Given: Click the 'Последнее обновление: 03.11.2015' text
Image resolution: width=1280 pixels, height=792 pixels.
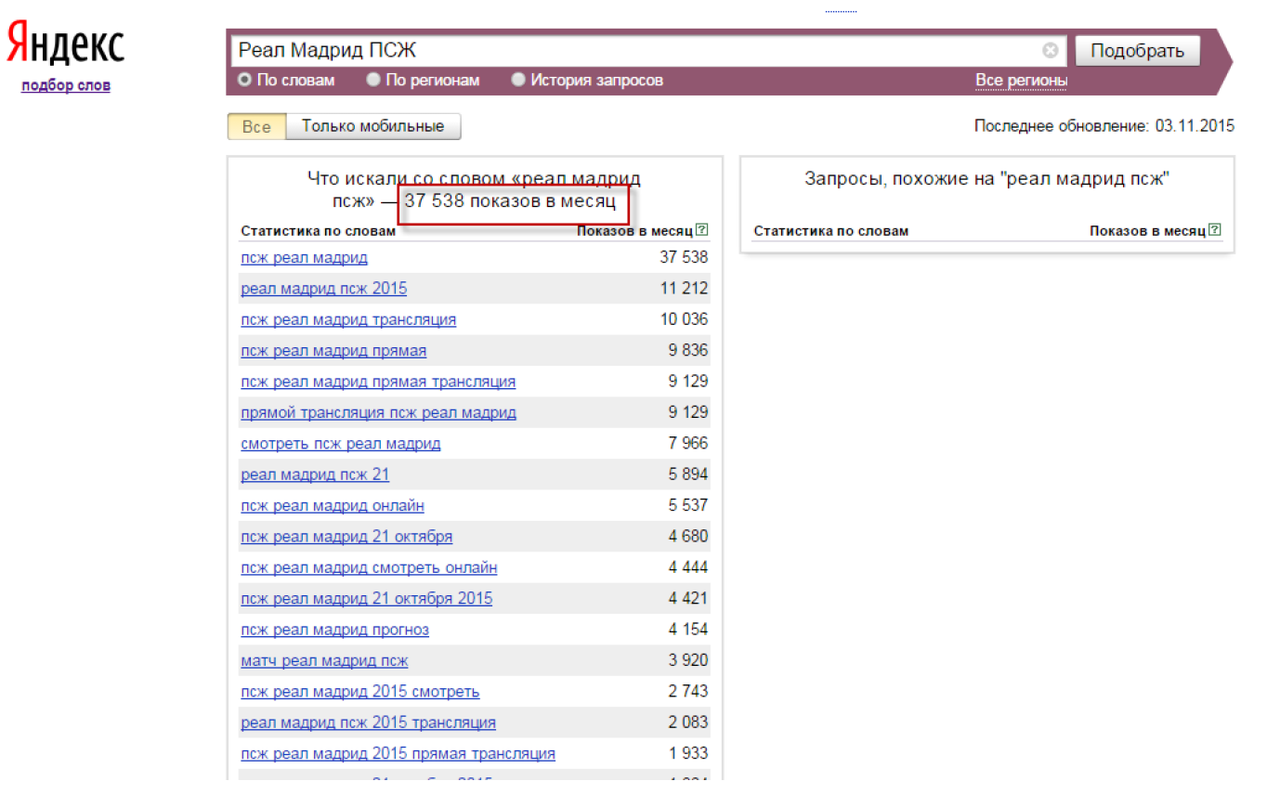Looking at the screenshot, I should click(x=1104, y=126).
